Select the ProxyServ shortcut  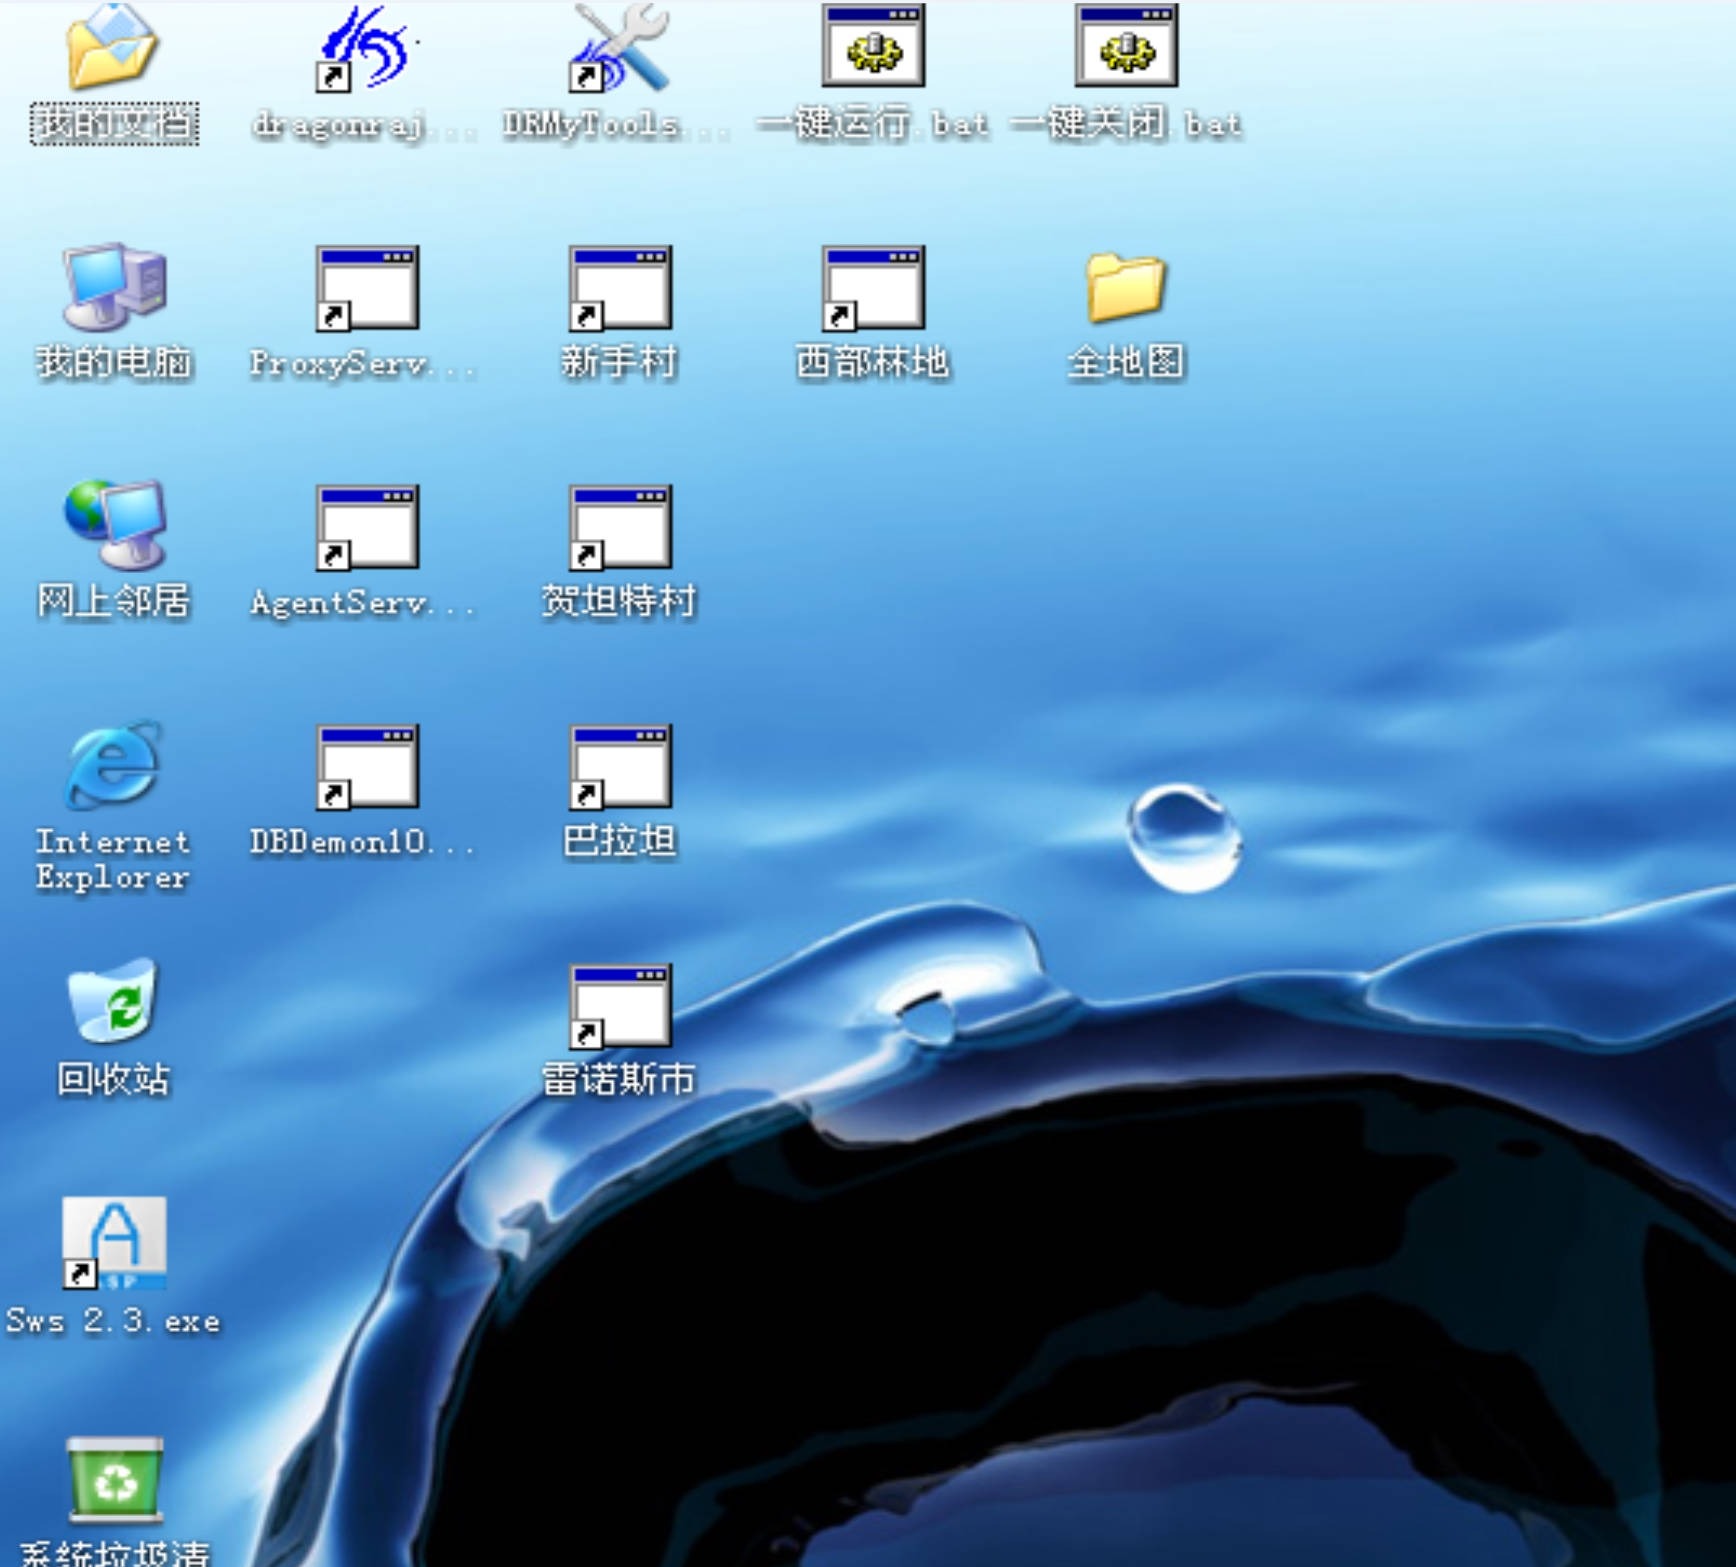tap(366, 288)
